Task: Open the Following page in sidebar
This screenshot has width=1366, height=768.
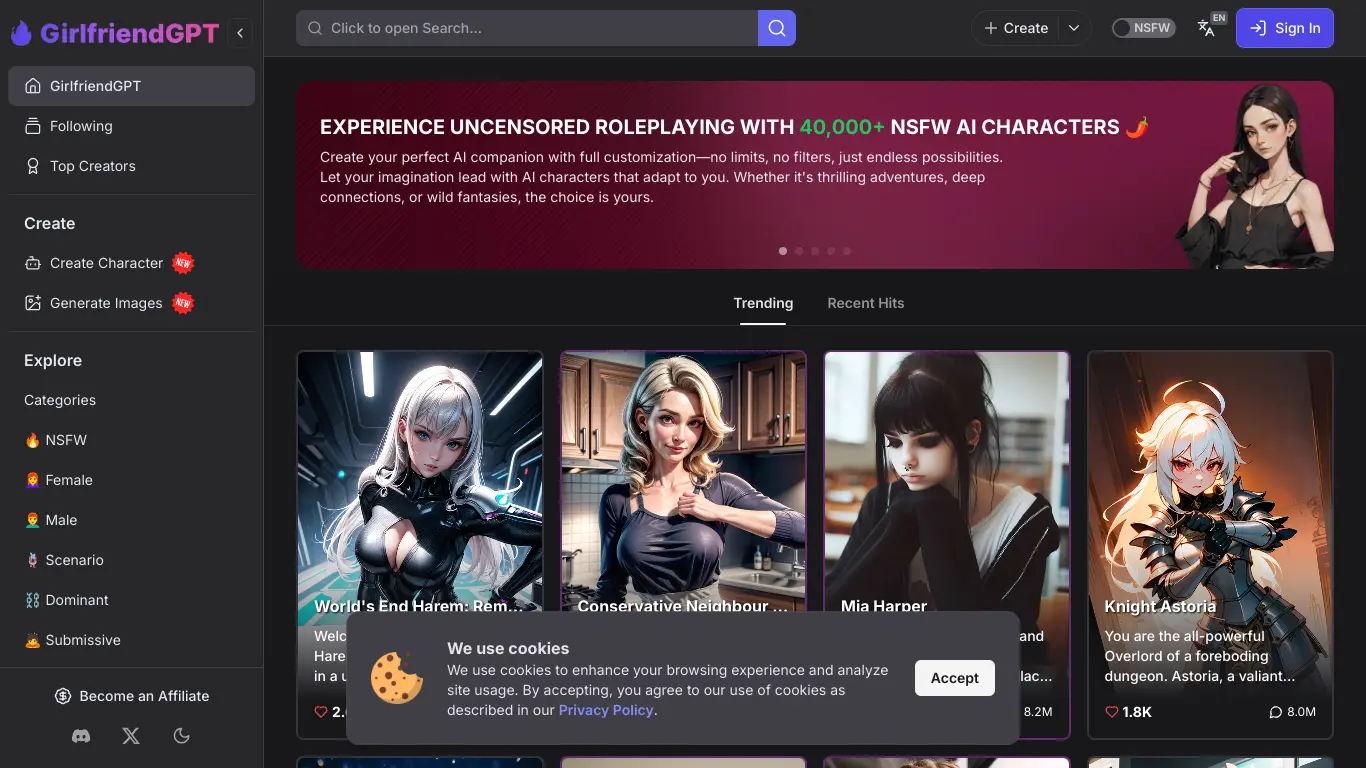Action: (x=131, y=126)
